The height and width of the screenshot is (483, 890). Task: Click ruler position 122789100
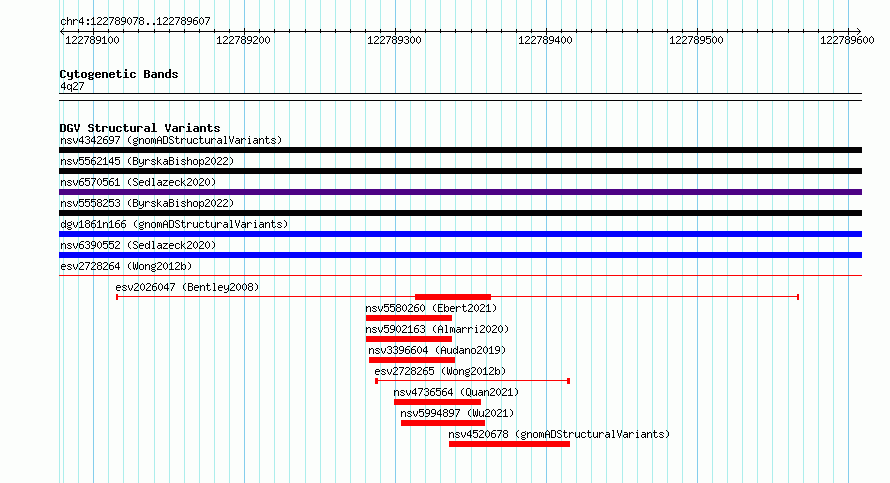pos(93,40)
